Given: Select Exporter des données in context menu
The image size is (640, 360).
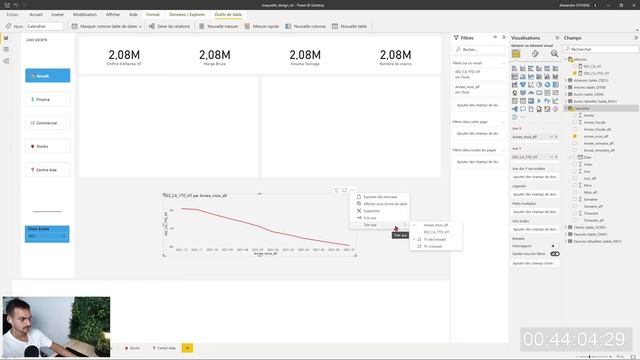Looking at the screenshot, I should (x=380, y=197).
